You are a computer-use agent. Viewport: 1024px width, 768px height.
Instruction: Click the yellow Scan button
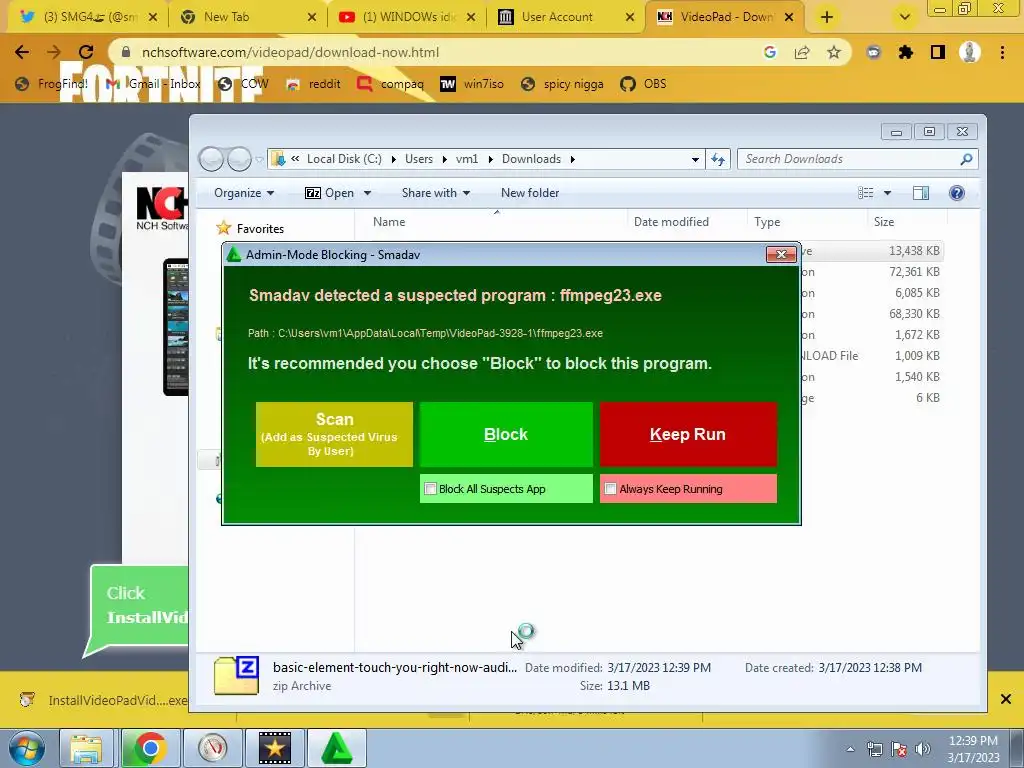click(x=334, y=434)
